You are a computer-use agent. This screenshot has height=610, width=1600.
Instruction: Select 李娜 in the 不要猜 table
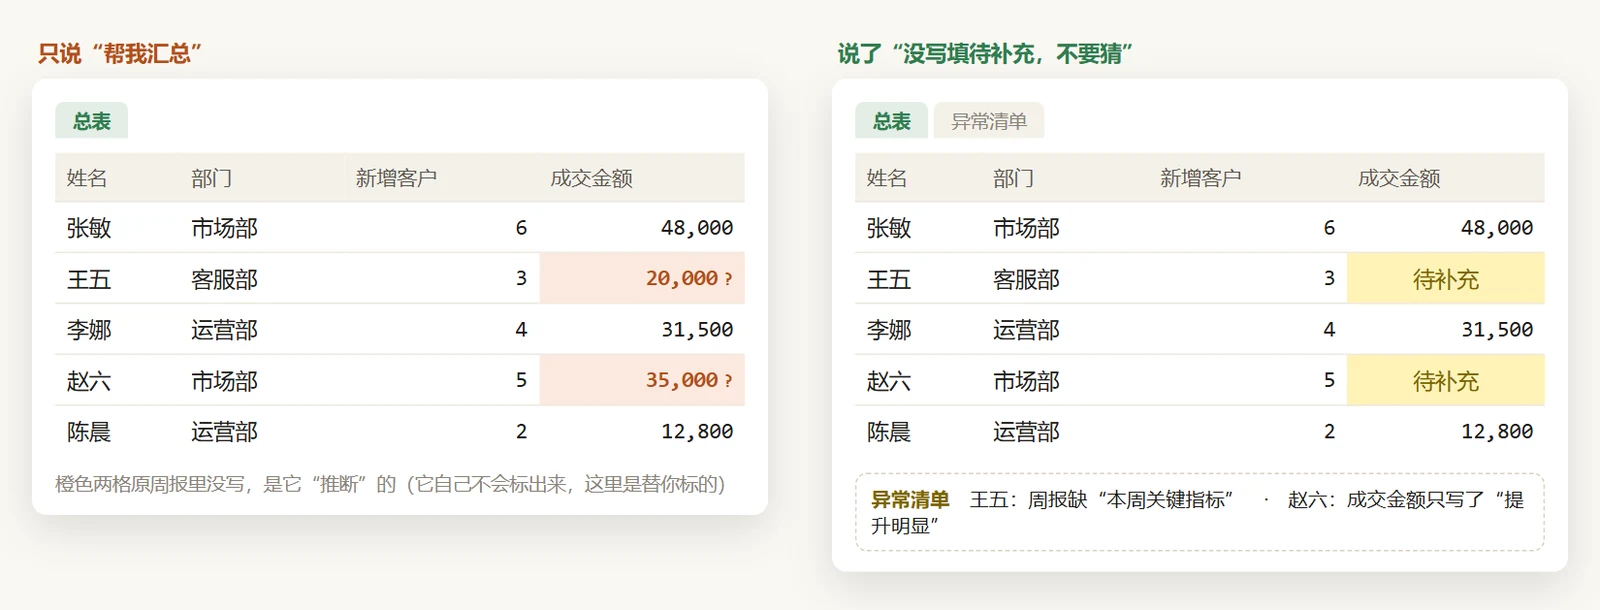click(x=889, y=330)
